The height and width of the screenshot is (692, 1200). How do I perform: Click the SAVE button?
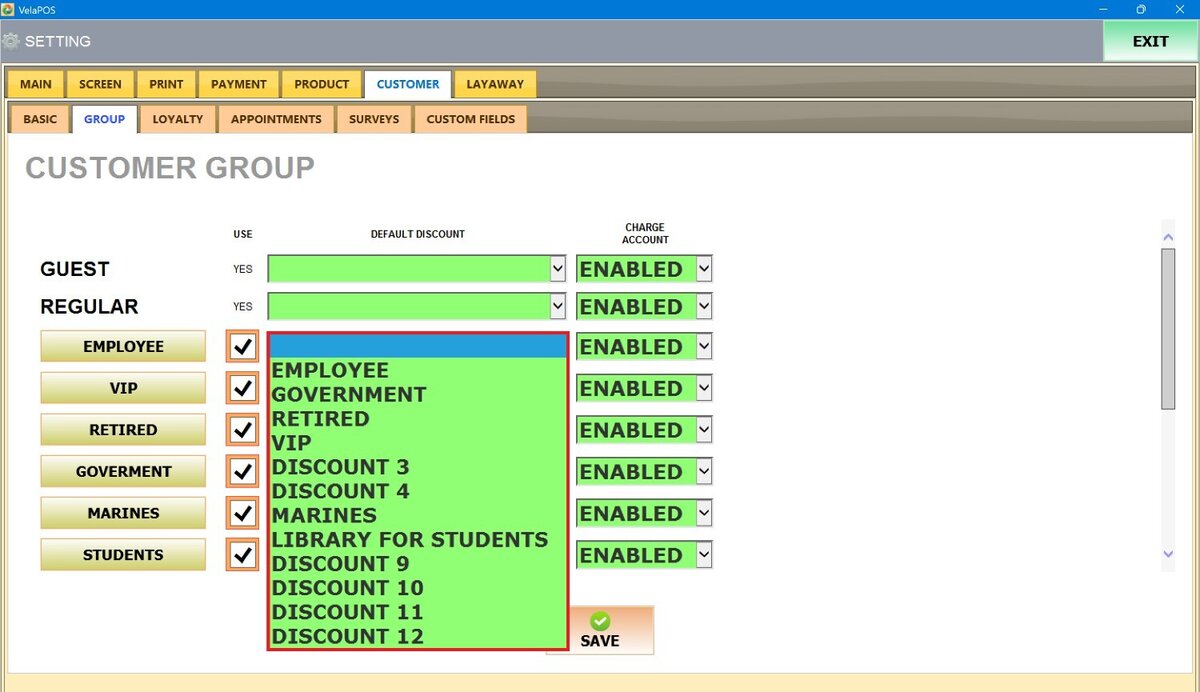[x=600, y=631]
